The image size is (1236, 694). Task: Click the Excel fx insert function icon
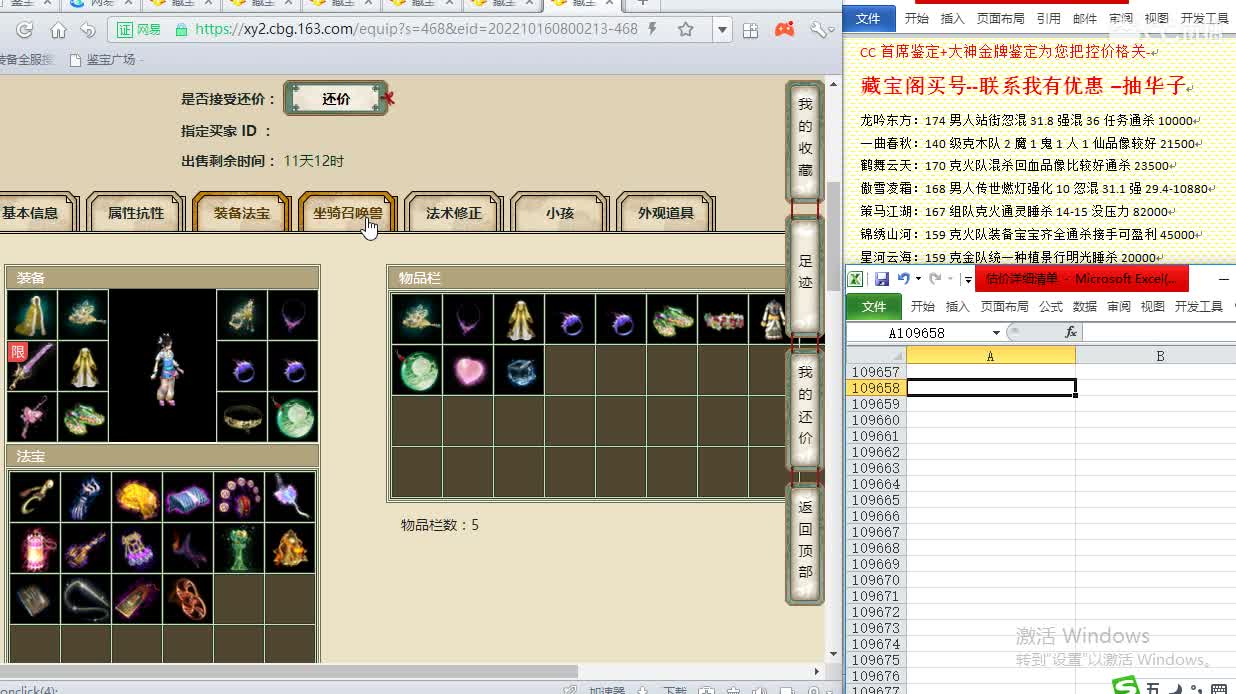[1071, 332]
